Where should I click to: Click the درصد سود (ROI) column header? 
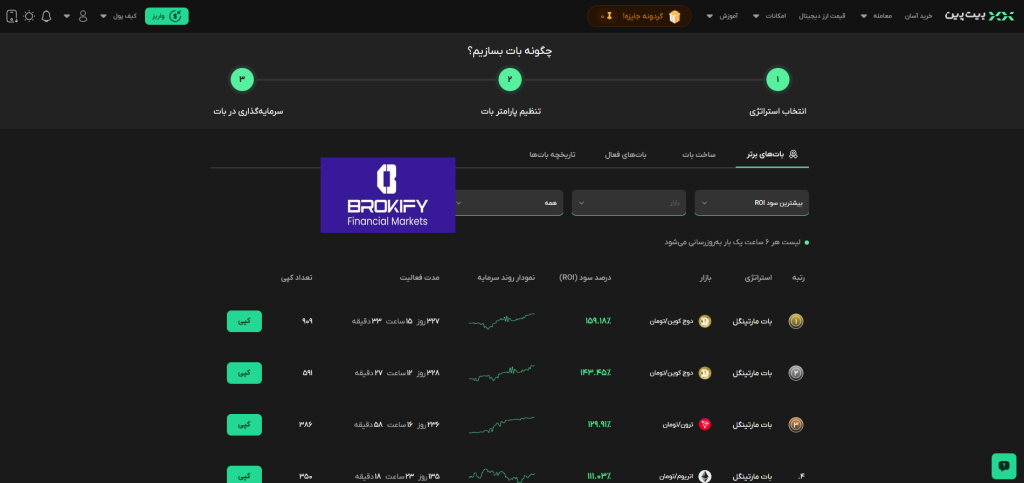[585, 277]
